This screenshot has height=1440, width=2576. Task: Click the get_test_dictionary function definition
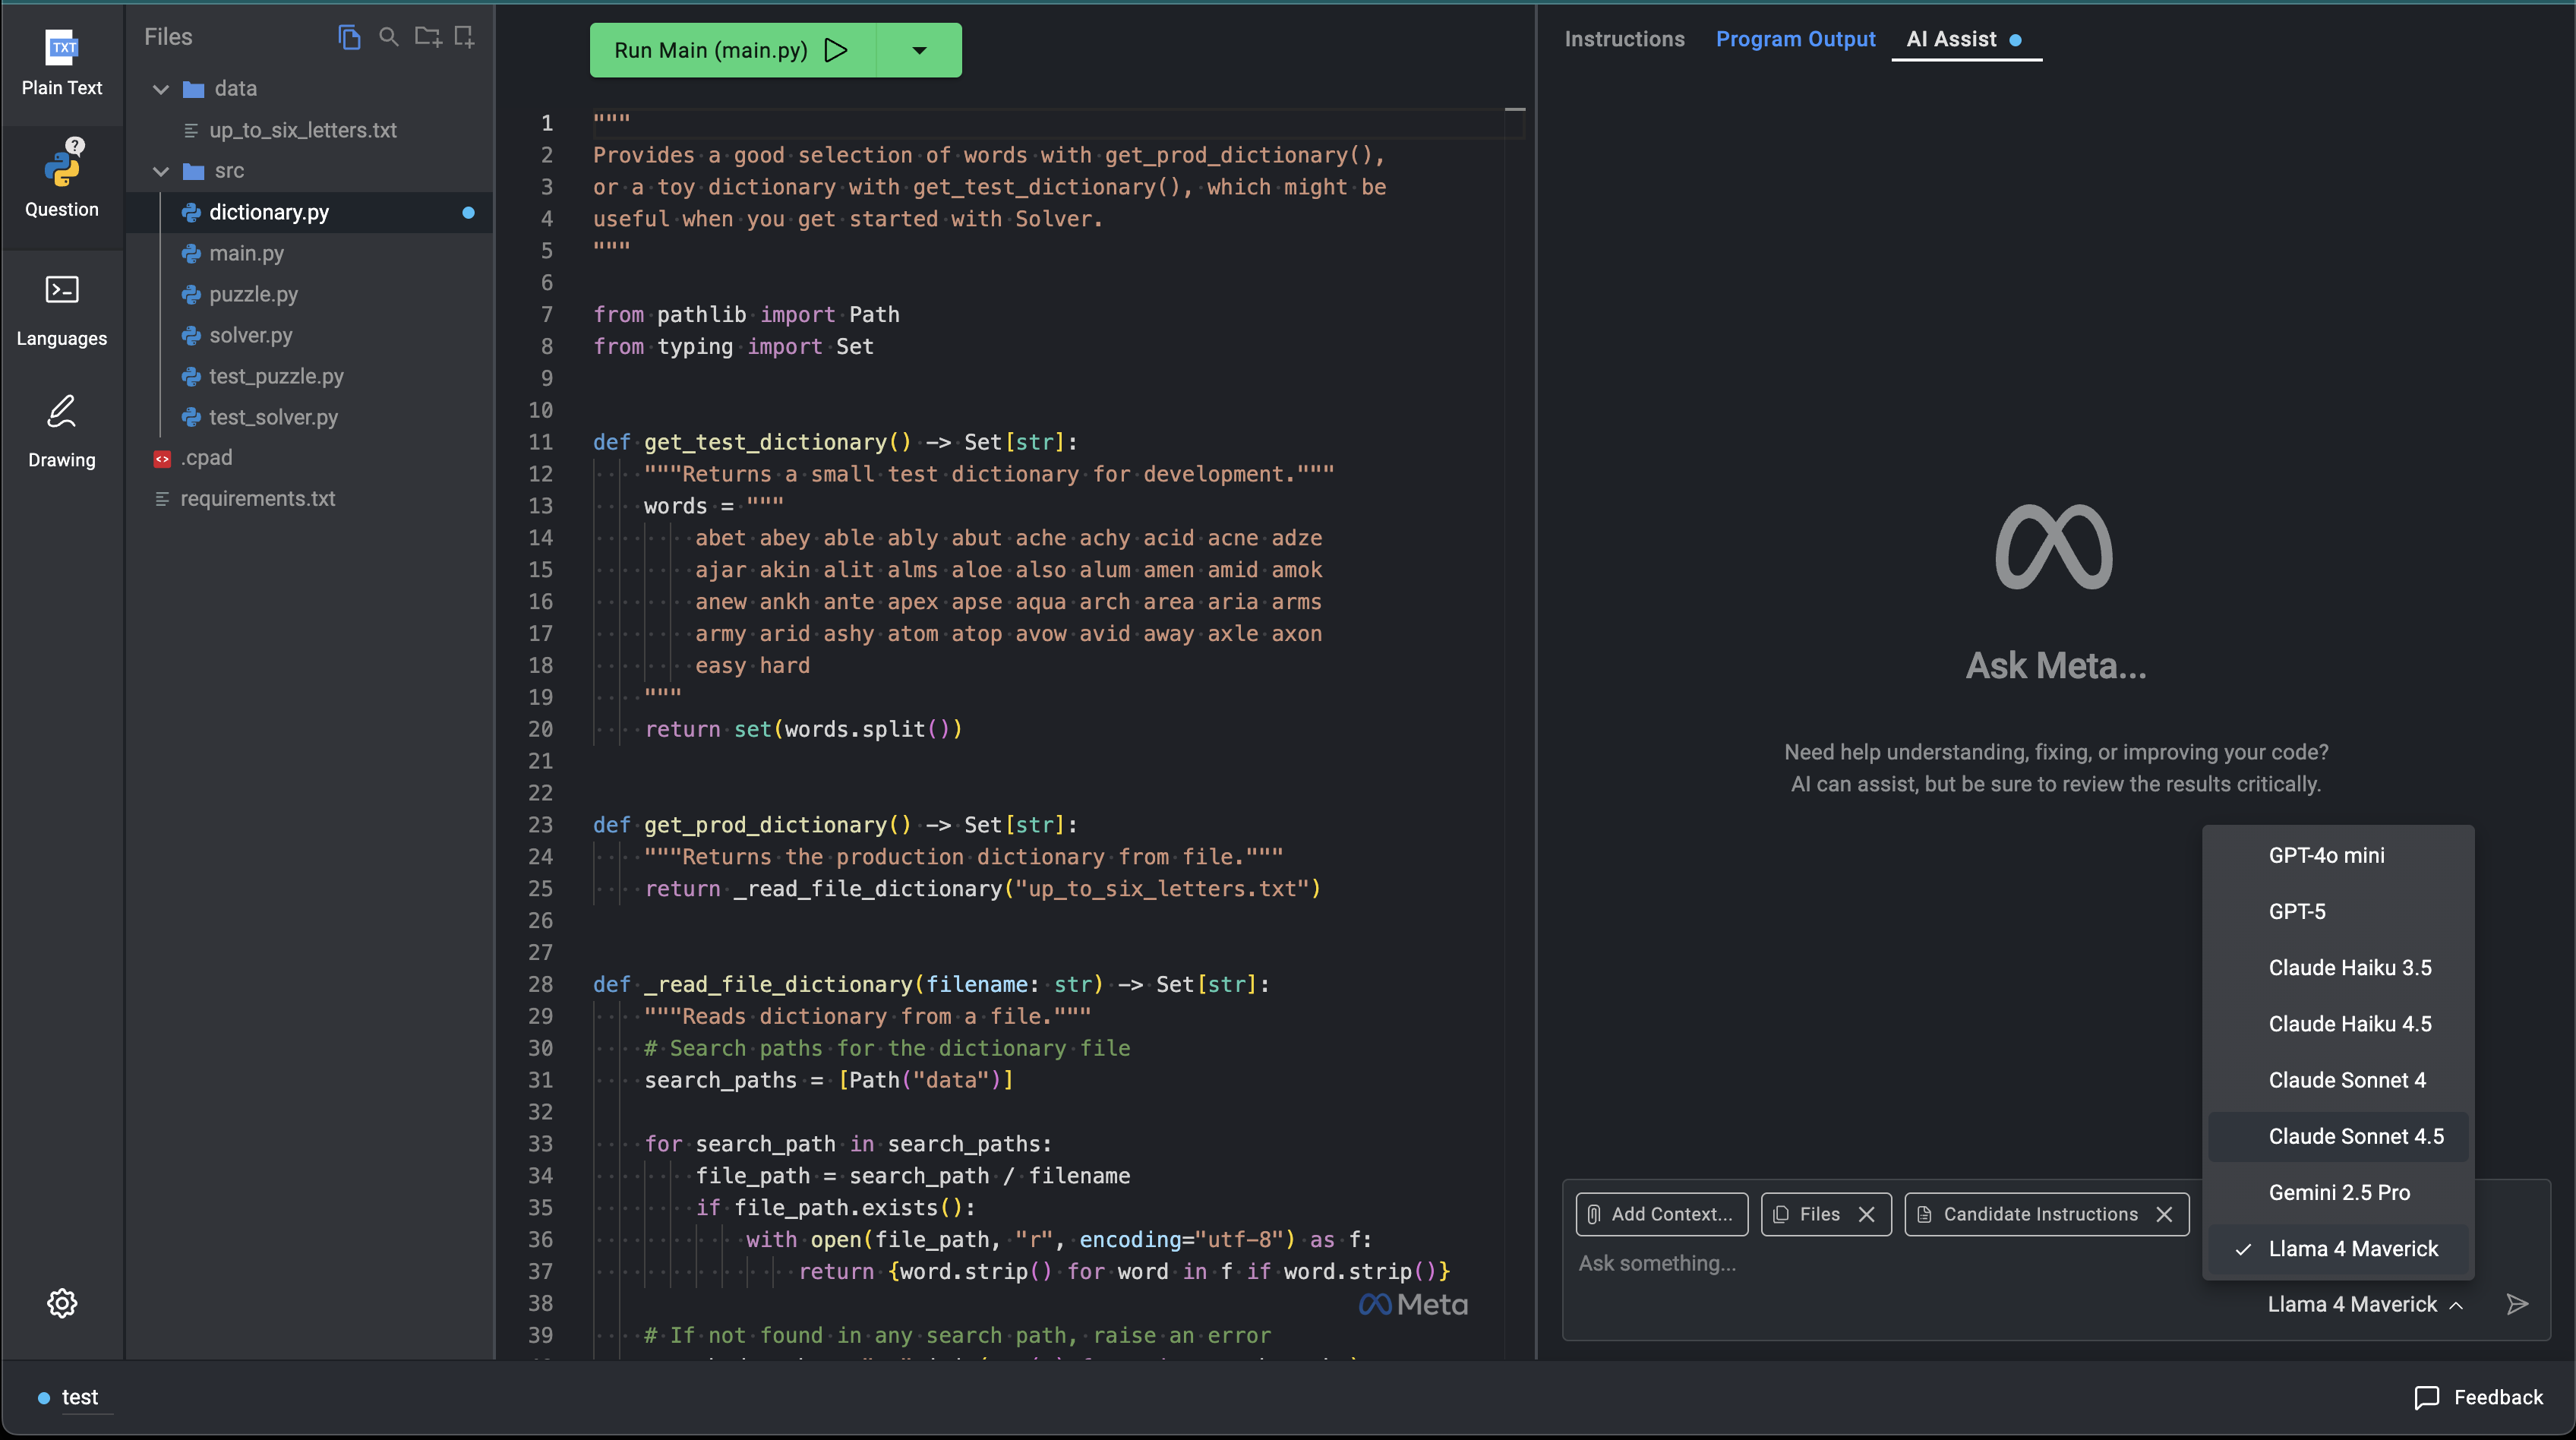[834, 442]
